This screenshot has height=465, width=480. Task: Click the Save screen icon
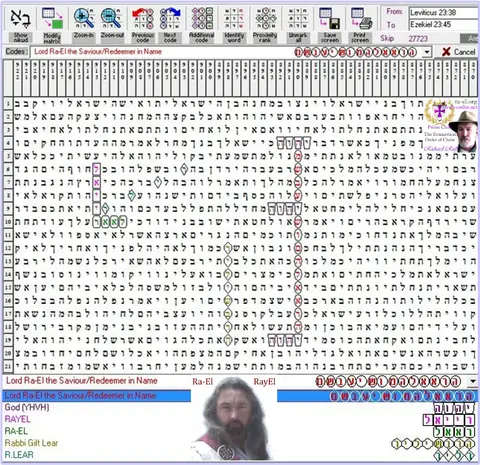point(330,25)
